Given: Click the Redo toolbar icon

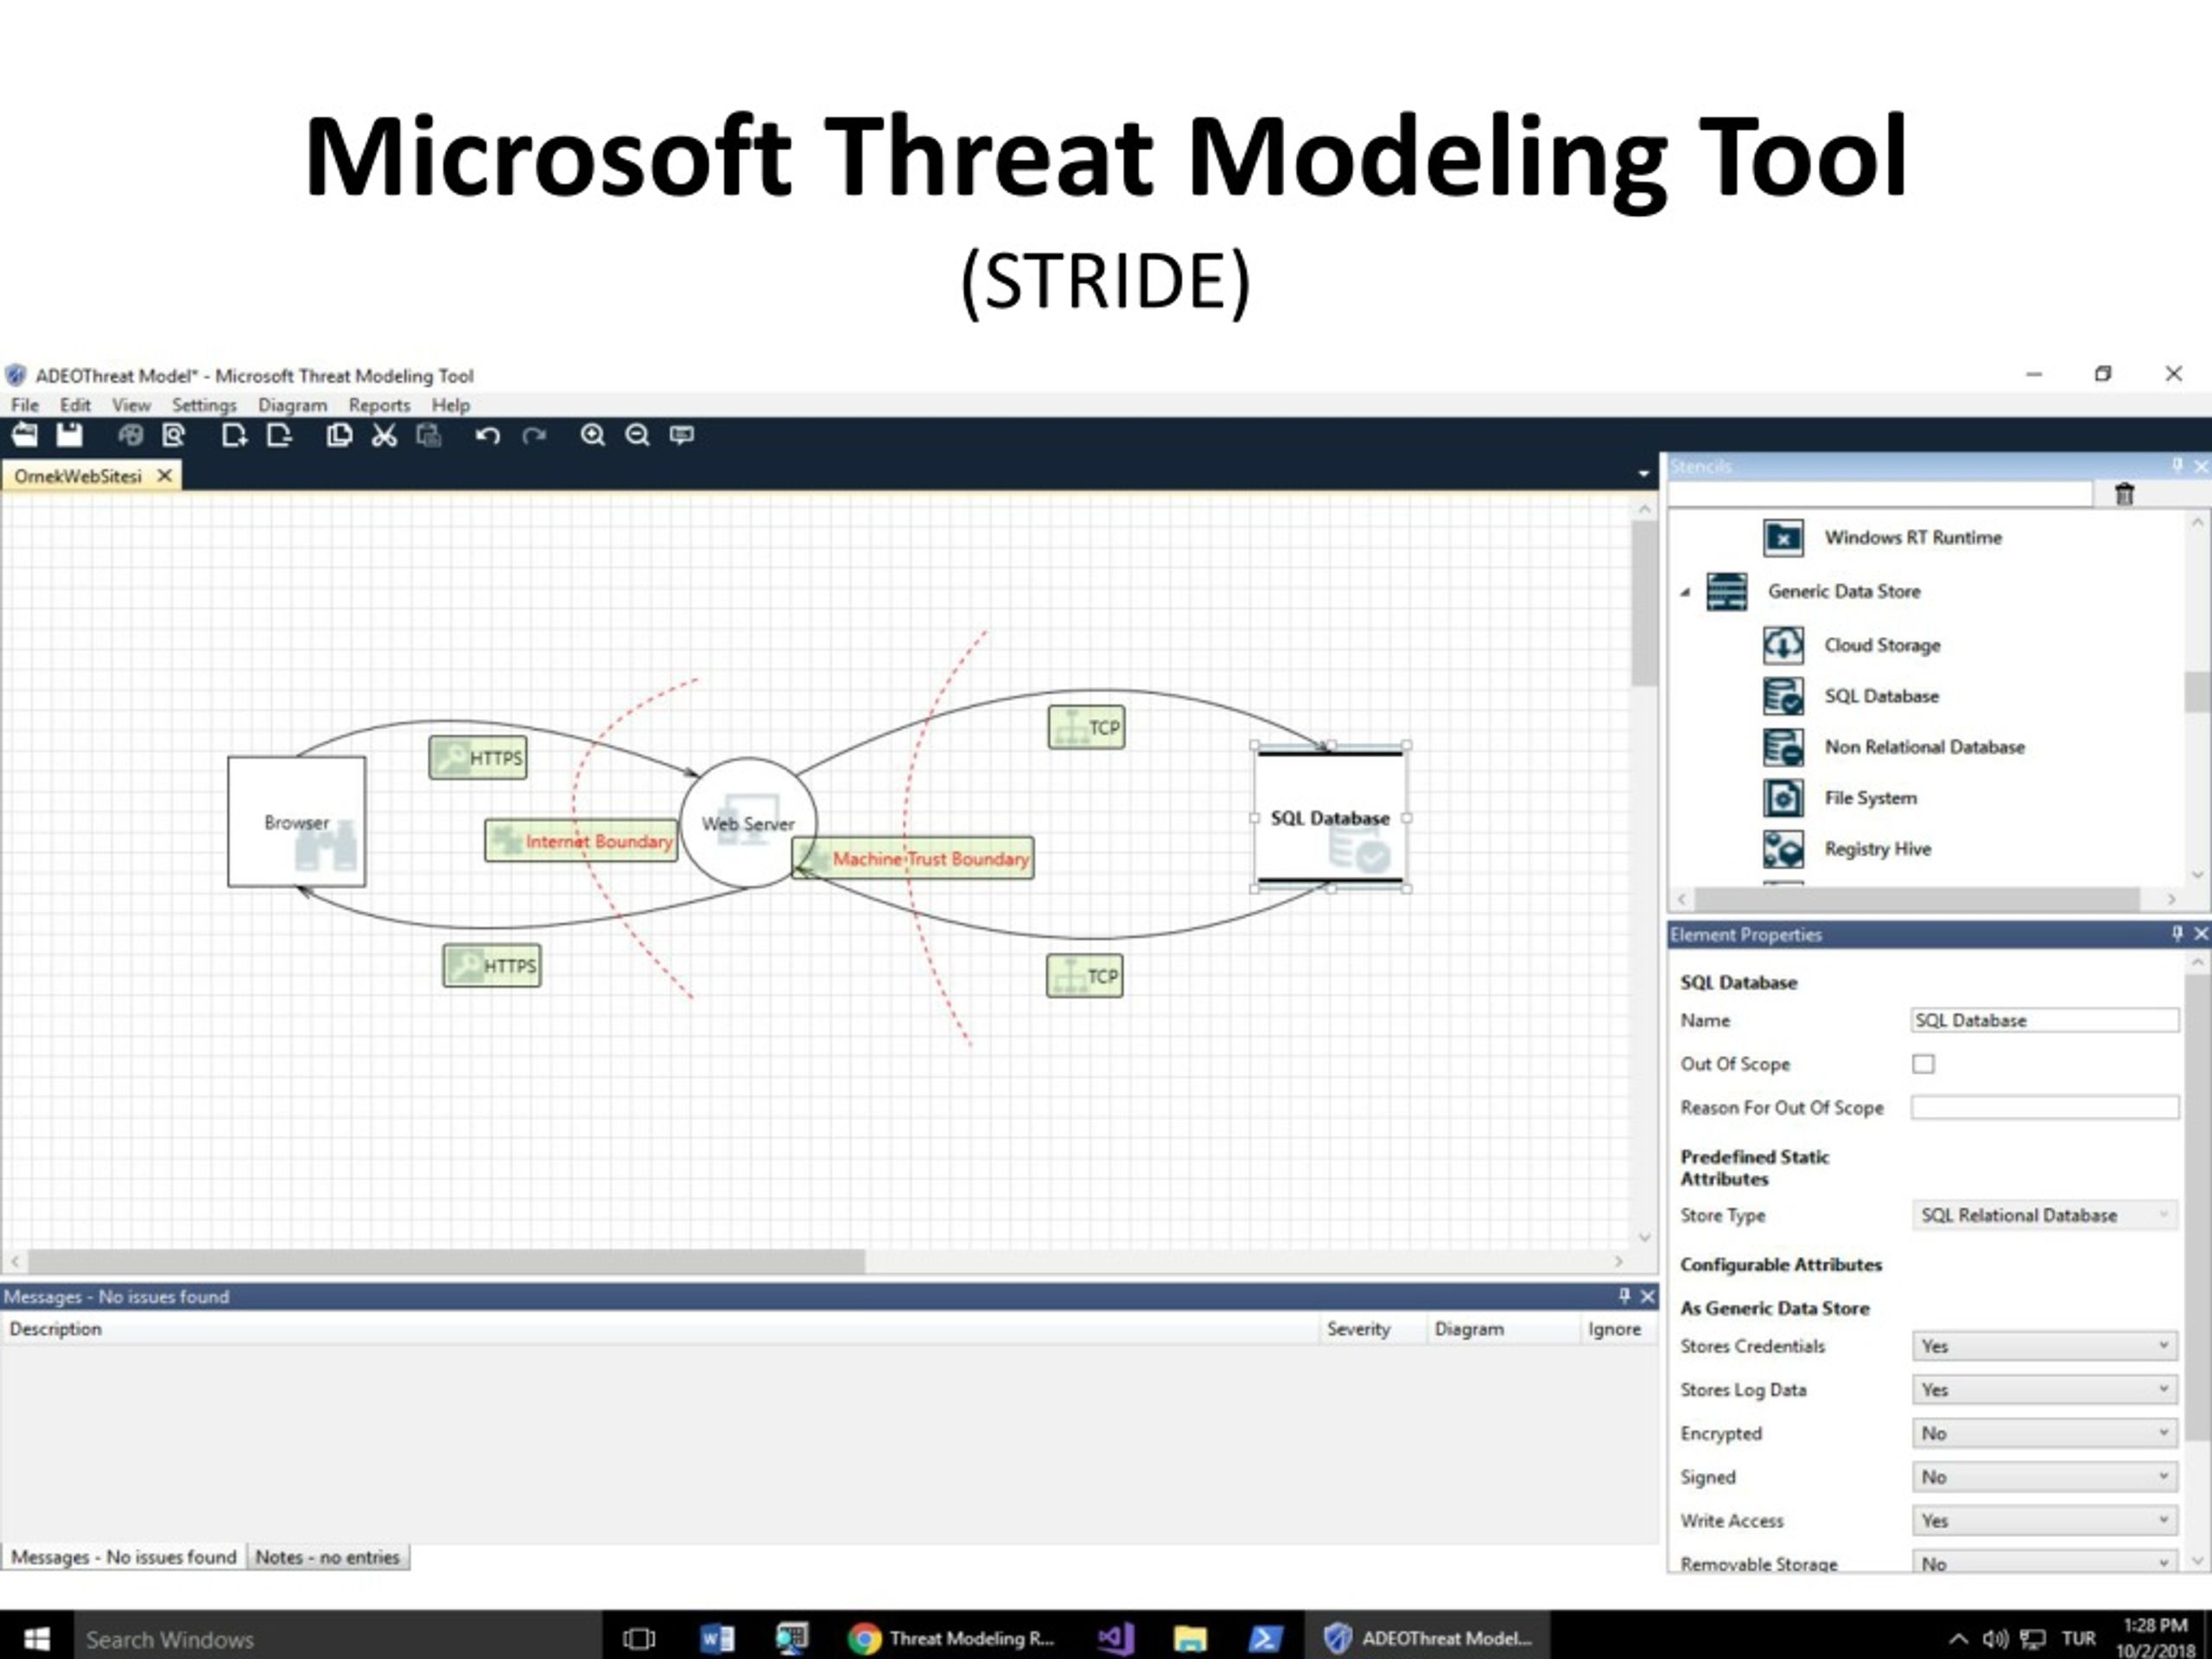Looking at the screenshot, I should click(534, 435).
